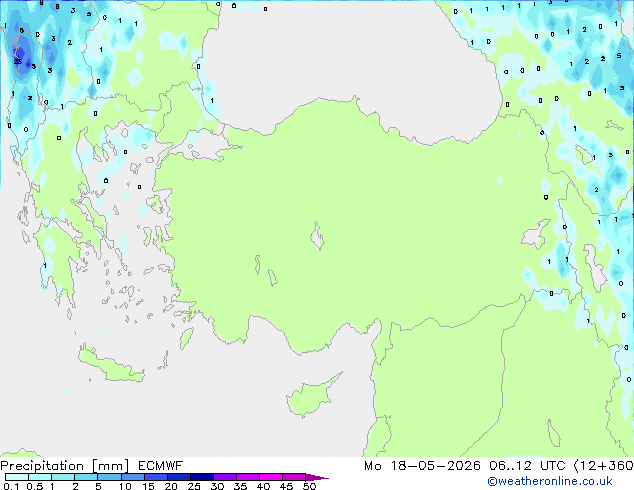Viewport: 634px width, 490px height.
Task: Click the legend tick label 50
Action: click(x=310, y=486)
